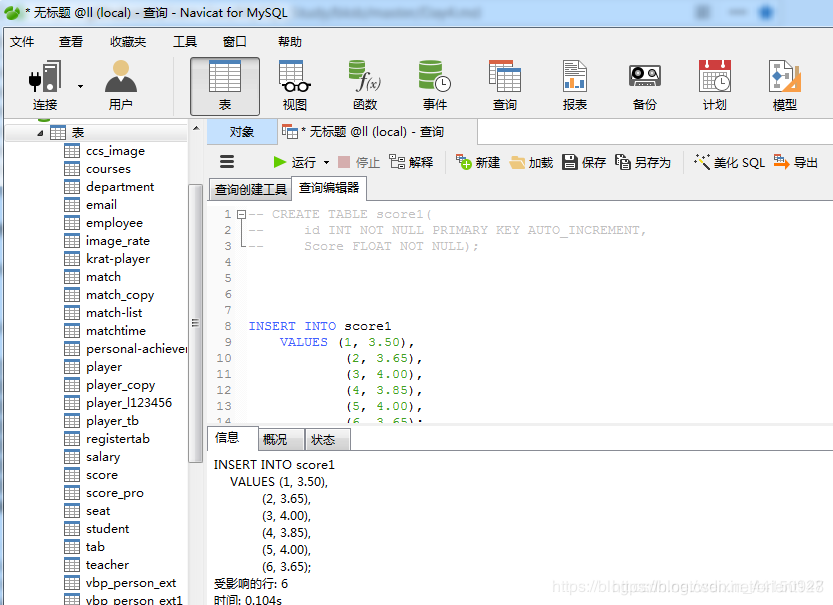Expand the 连接 dropdown arrow
This screenshot has width=833, height=605.
(x=80, y=86)
